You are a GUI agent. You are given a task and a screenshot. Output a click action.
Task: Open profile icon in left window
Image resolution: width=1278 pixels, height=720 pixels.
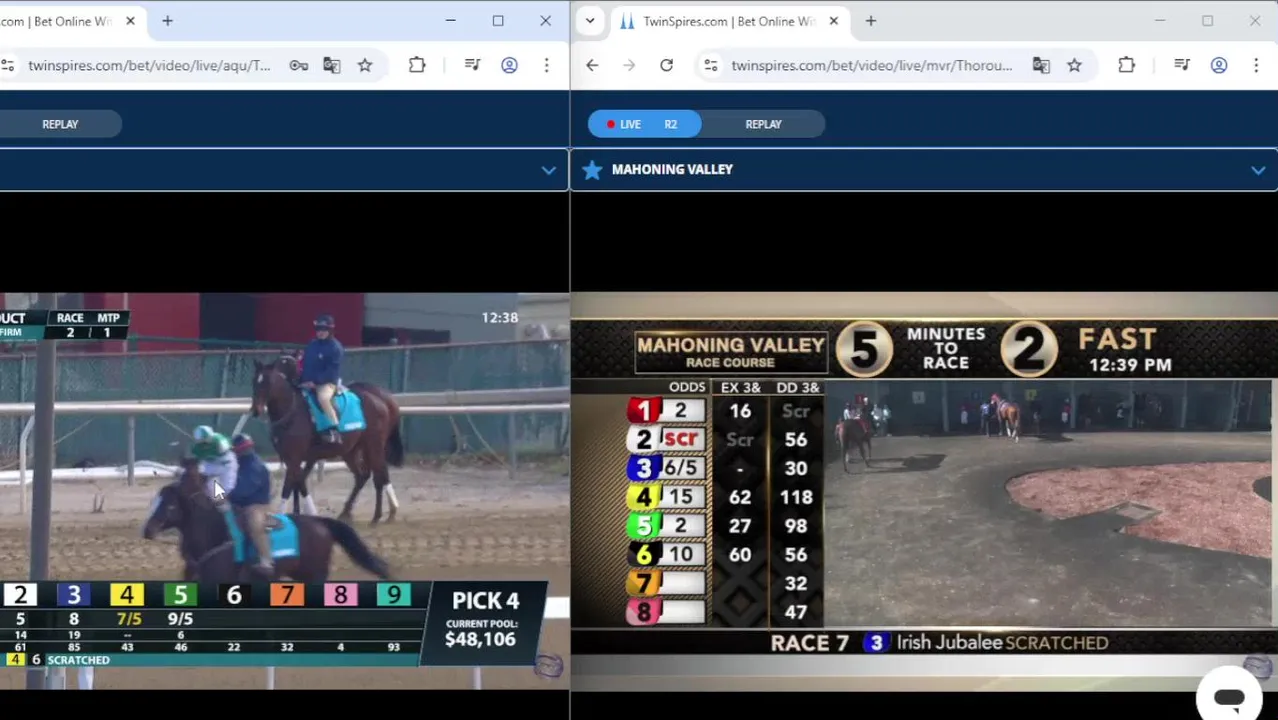509,65
